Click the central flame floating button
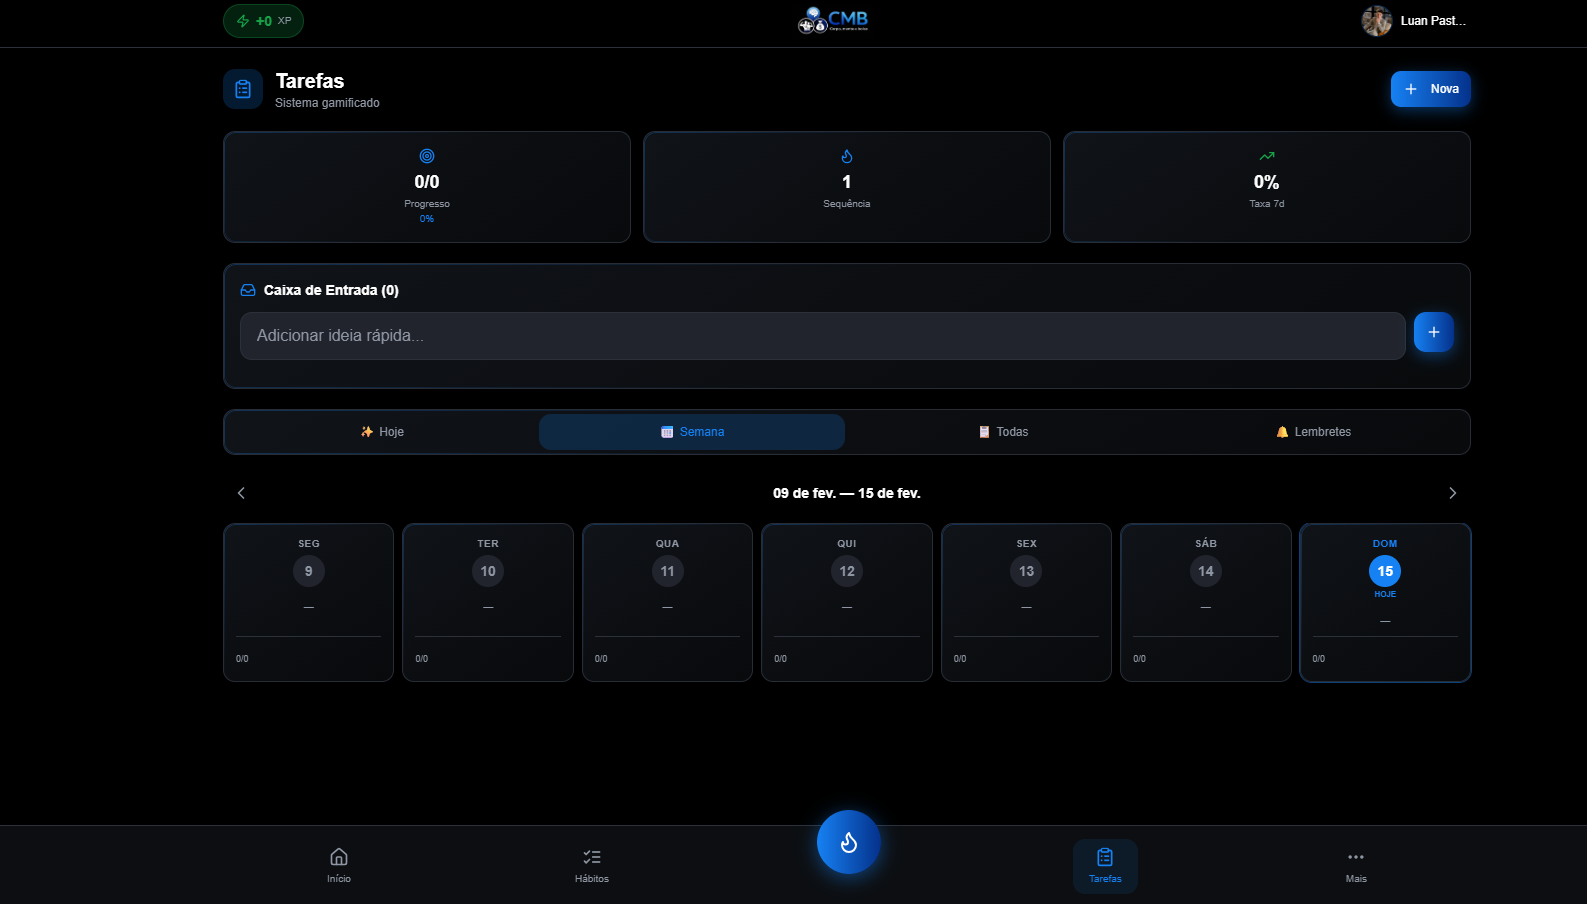This screenshot has width=1587, height=904. click(848, 842)
